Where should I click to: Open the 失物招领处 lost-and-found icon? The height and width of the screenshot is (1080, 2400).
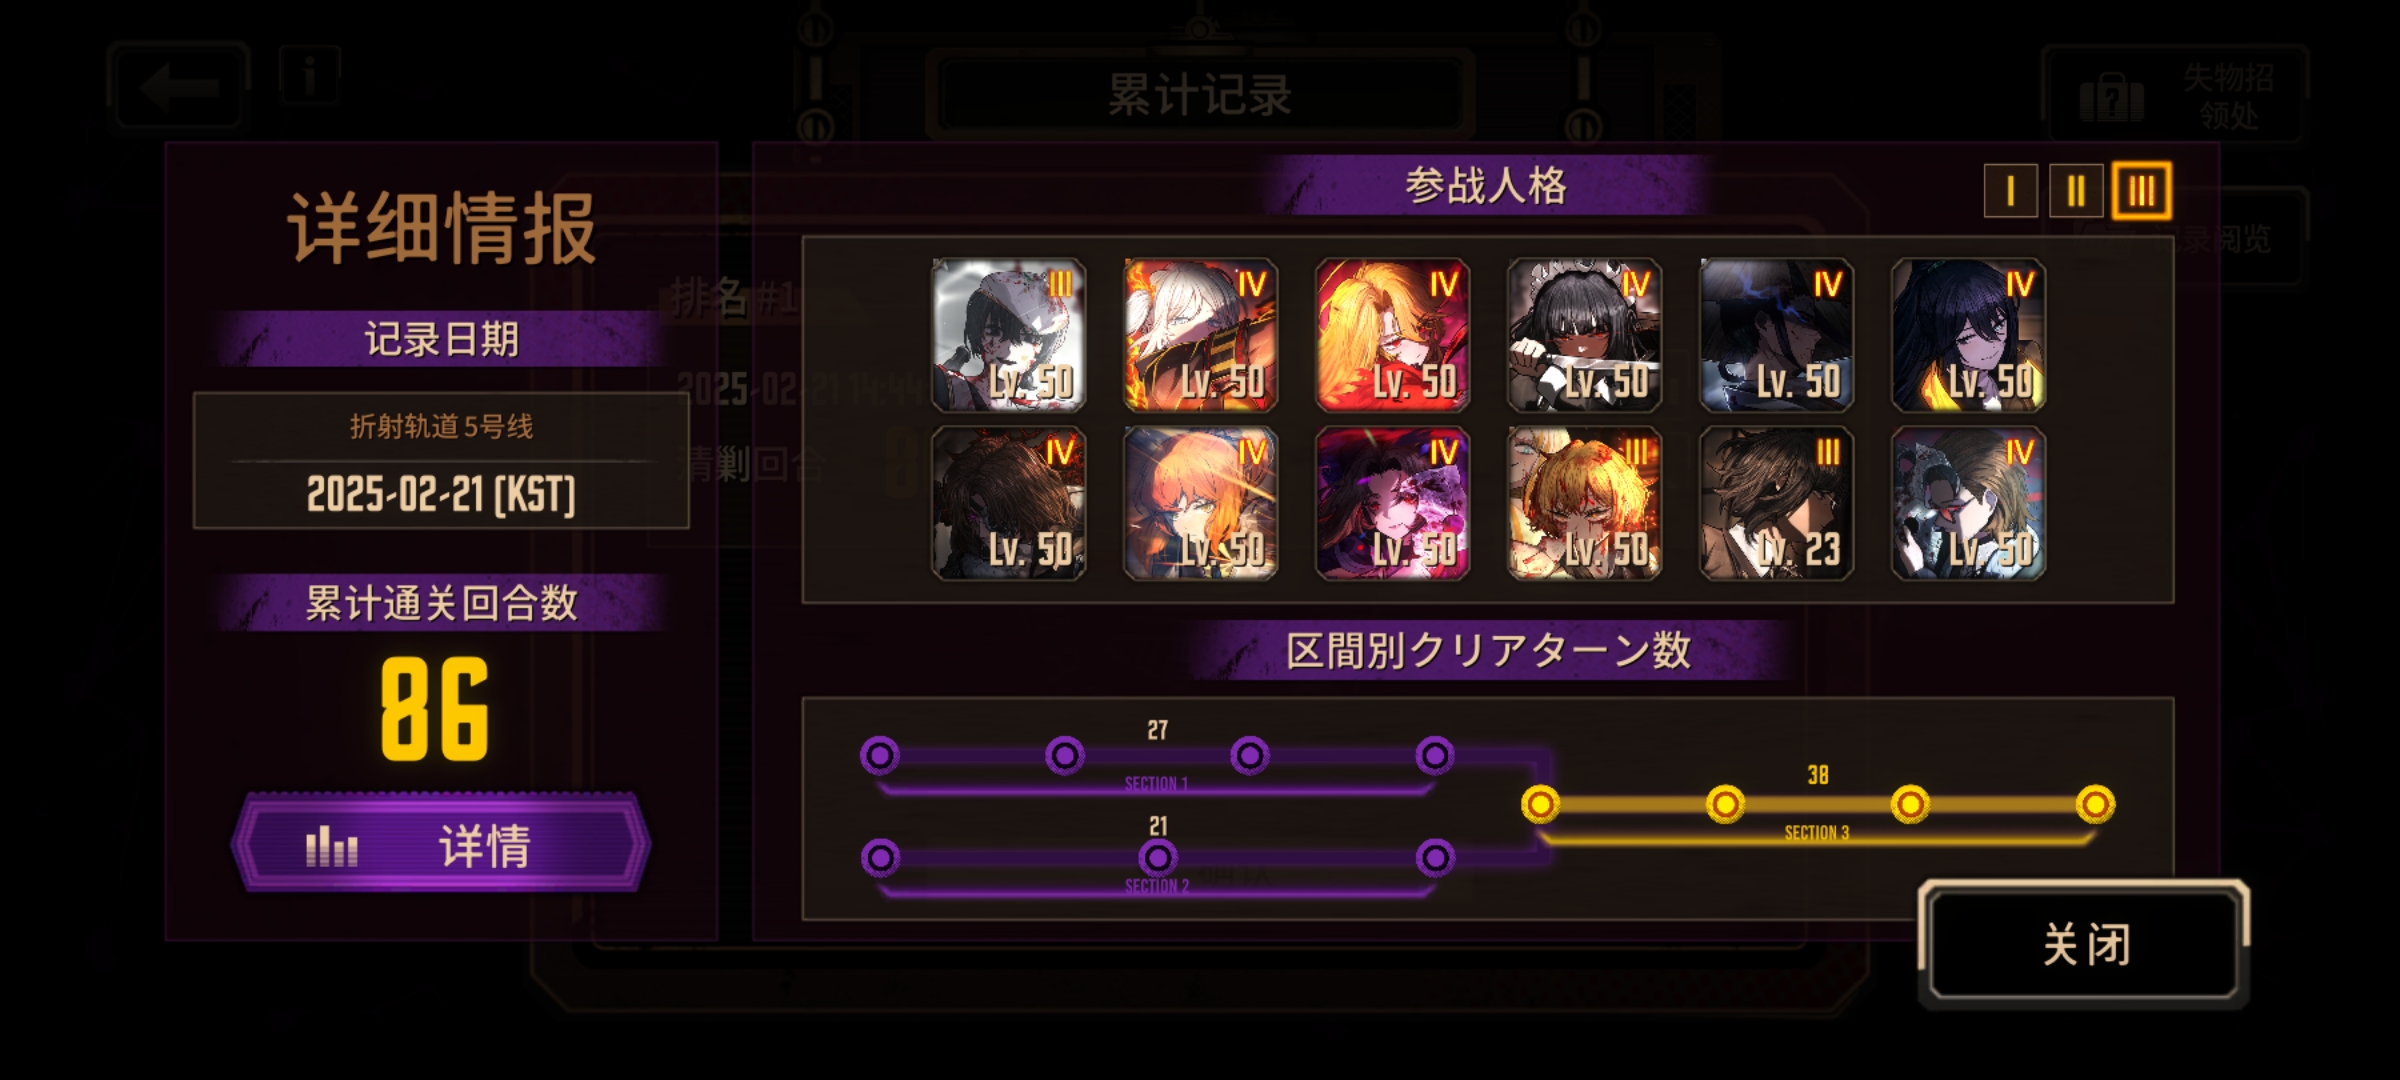click(x=2112, y=97)
